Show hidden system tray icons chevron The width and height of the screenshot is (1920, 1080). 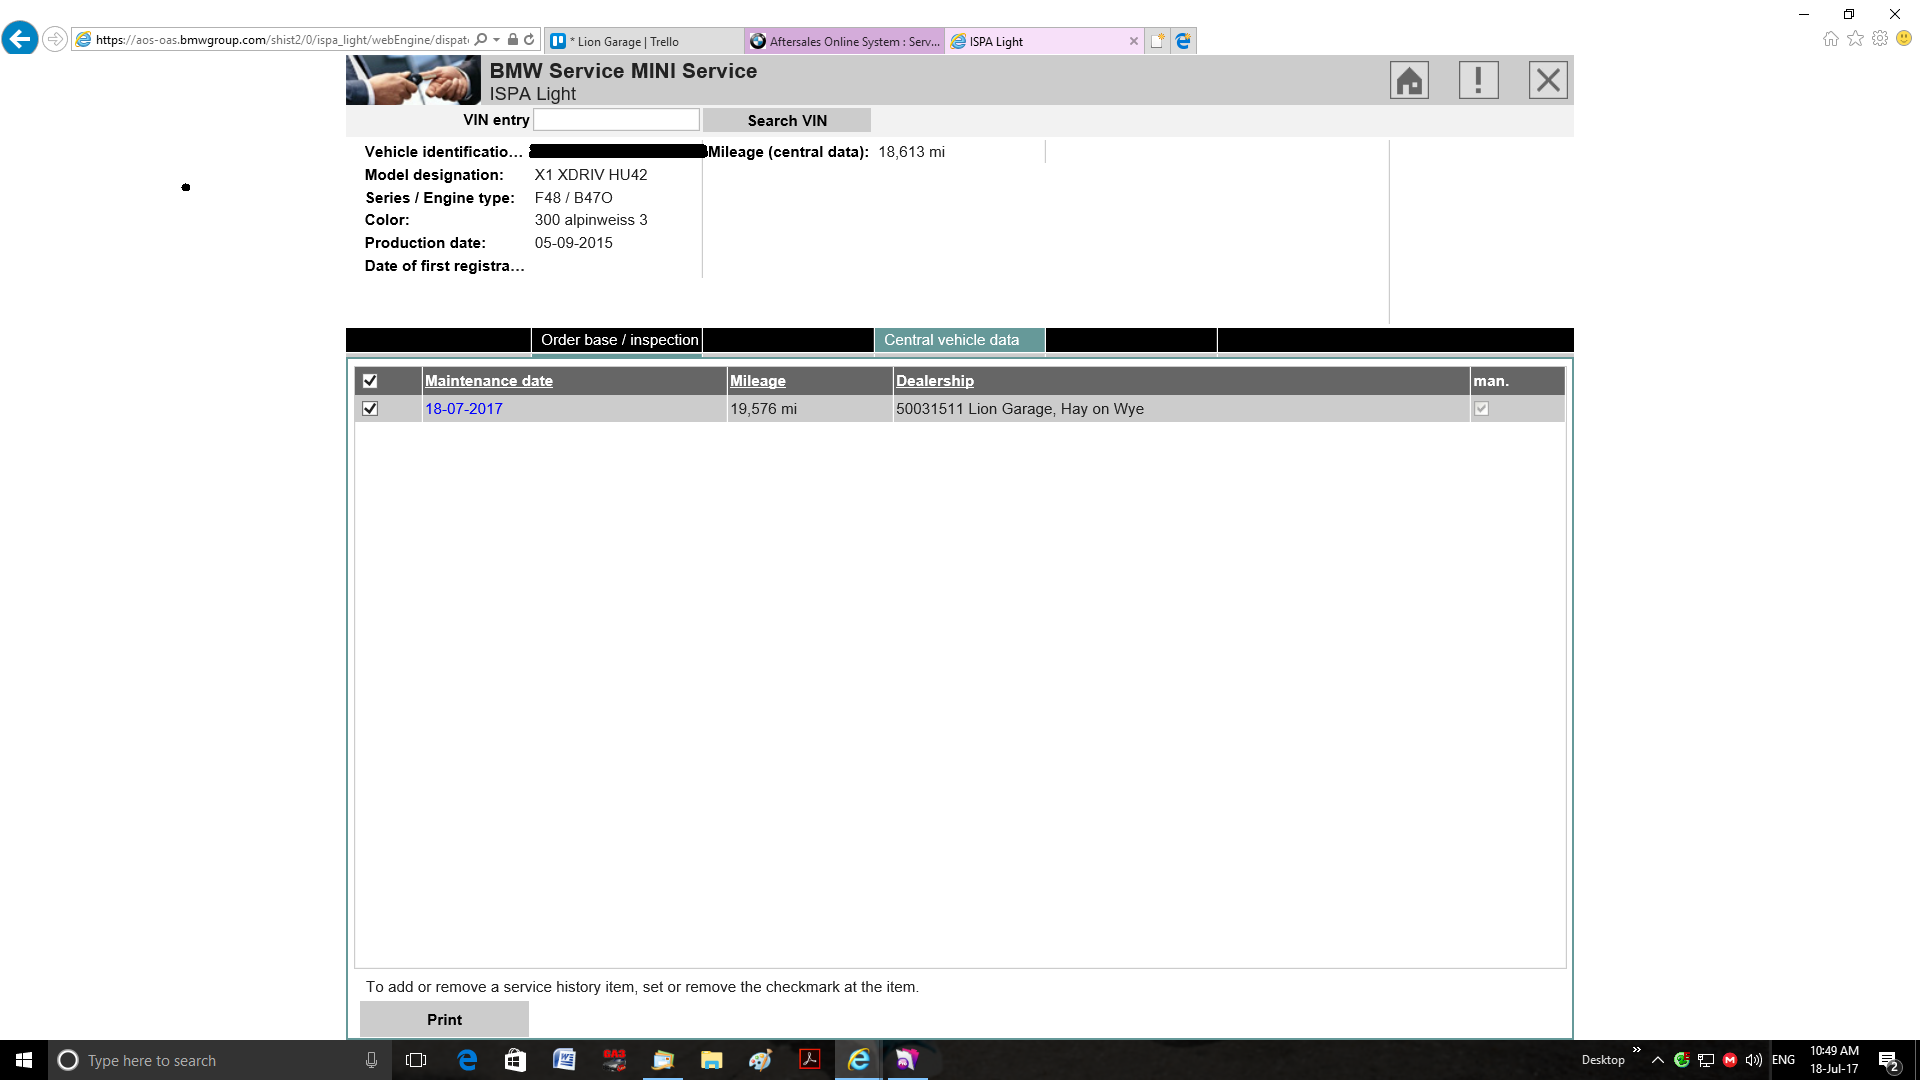click(1657, 1060)
